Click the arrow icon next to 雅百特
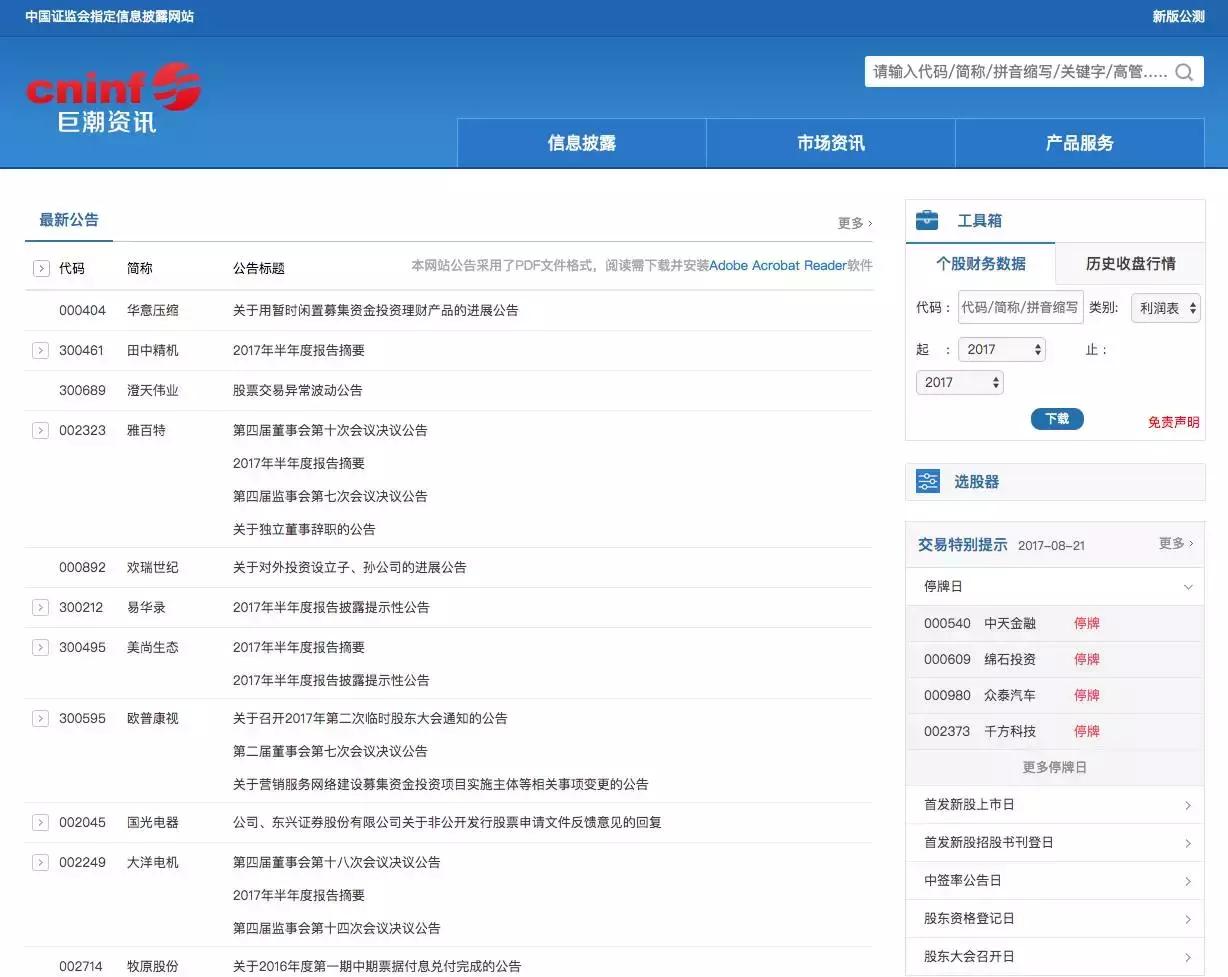The height and width of the screenshot is (977, 1228). point(40,429)
